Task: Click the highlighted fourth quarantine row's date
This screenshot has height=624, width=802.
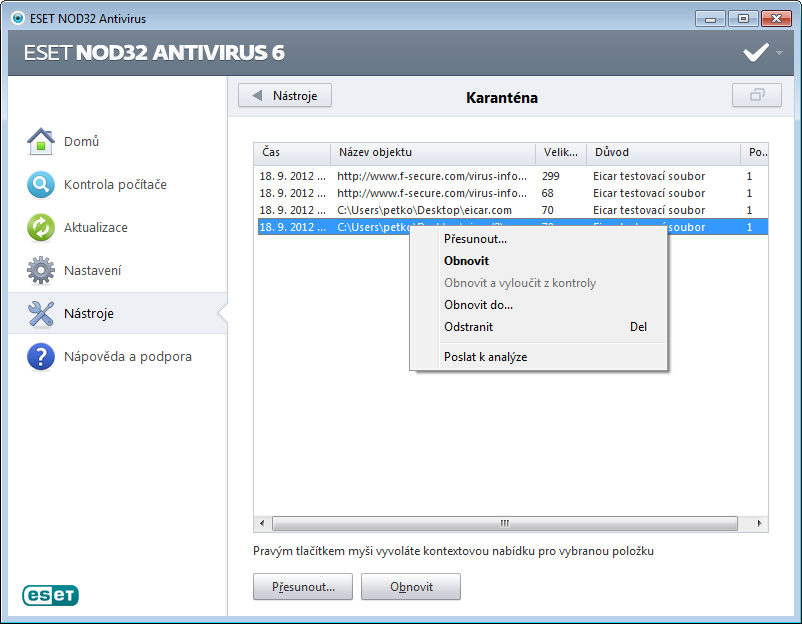Action: tap(293, 227)
